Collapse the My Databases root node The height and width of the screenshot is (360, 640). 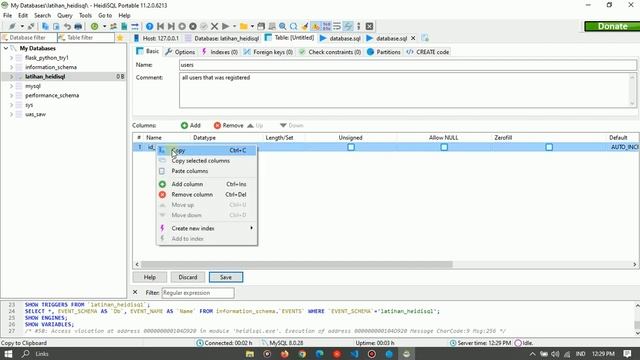pos(6,48)
